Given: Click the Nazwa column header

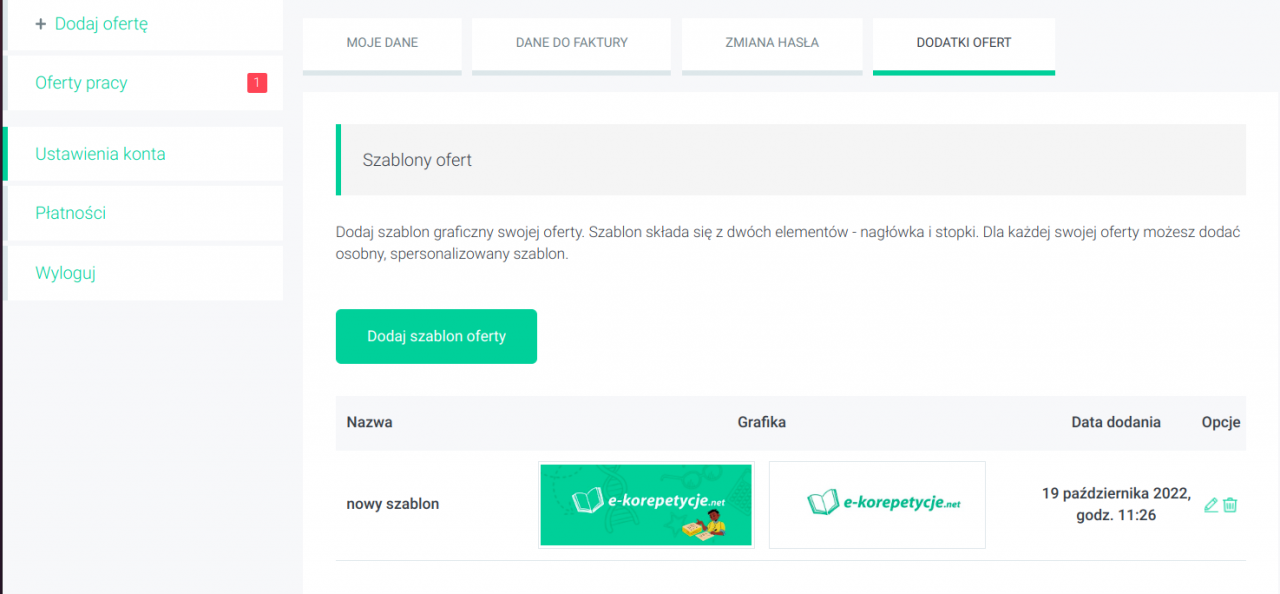Looking at the screenshot, I should pyautogui.click(x=369, y=422).
